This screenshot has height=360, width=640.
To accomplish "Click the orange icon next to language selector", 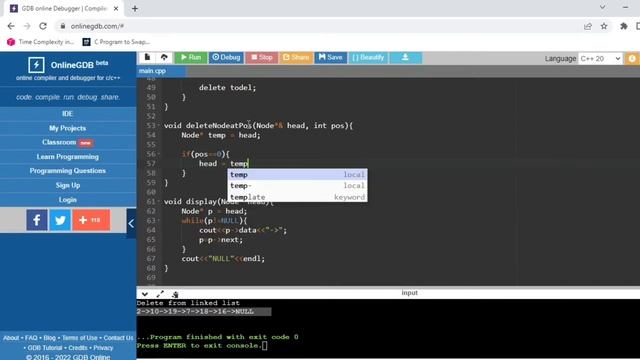I will point(632,59).
